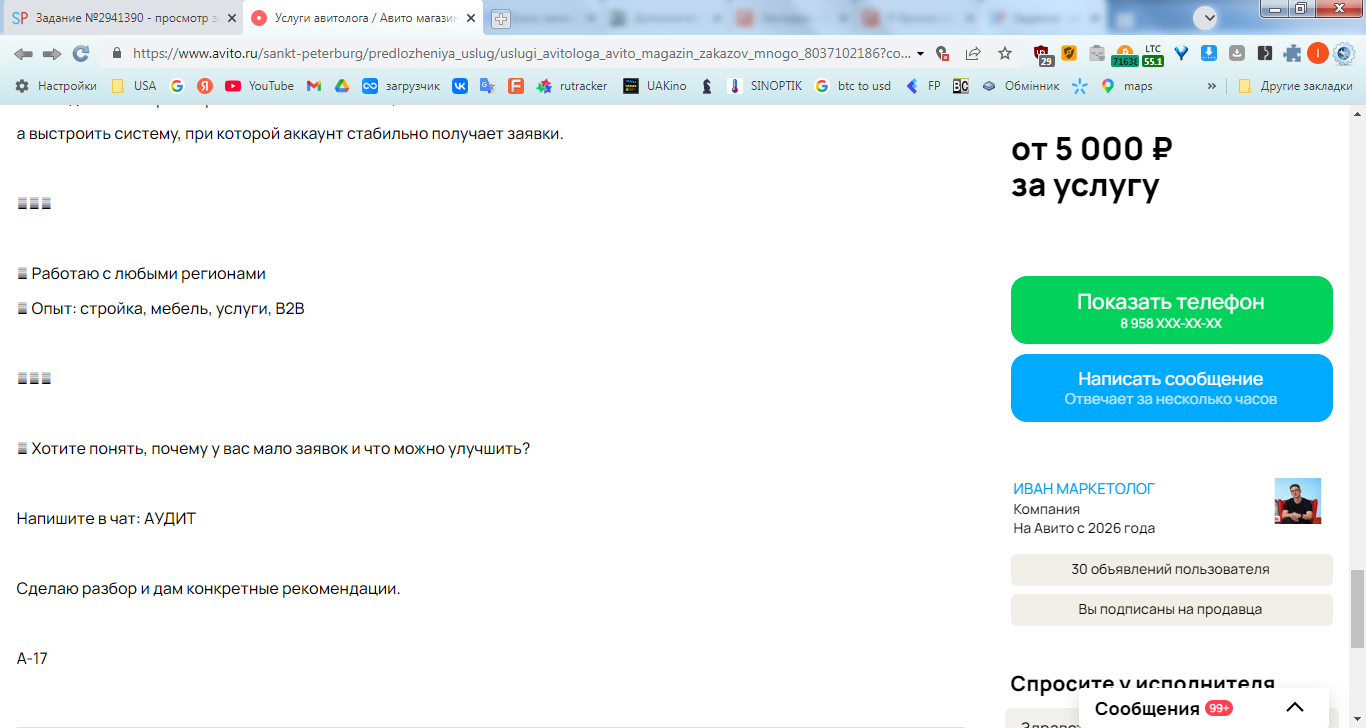The width and height of the screenshot is (1366, 728).
Task: Open the uBlock extension showing 29
Action: tap(1042, 55)
